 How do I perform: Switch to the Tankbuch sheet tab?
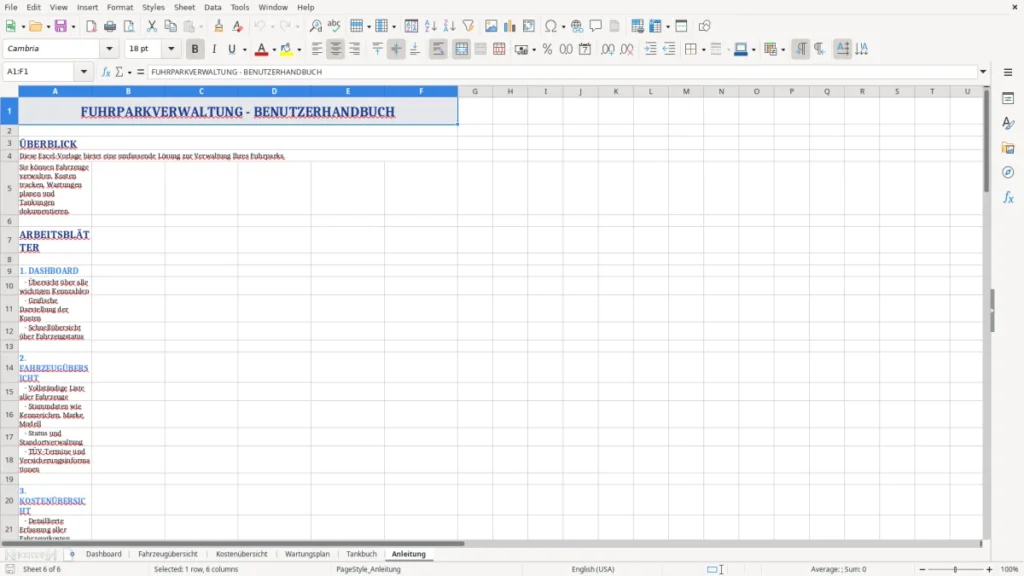(362, 554)
